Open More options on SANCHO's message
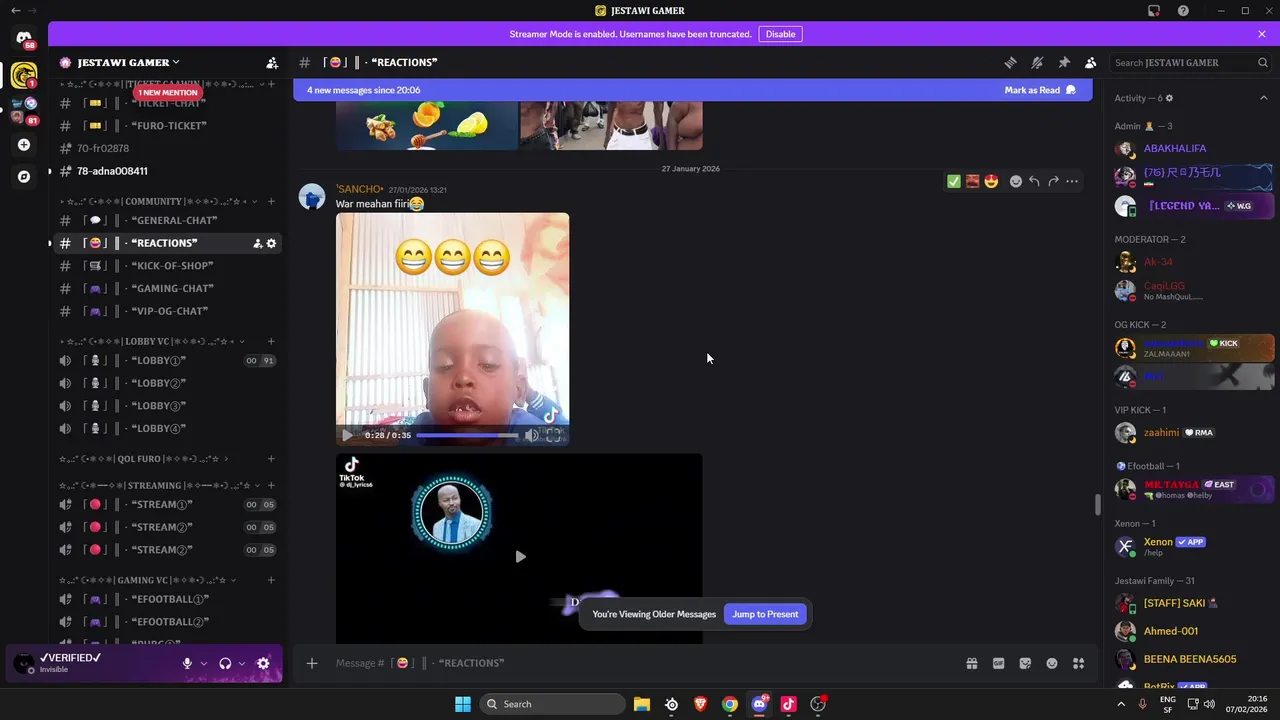1280x720 pixels. click(1072, 181)
